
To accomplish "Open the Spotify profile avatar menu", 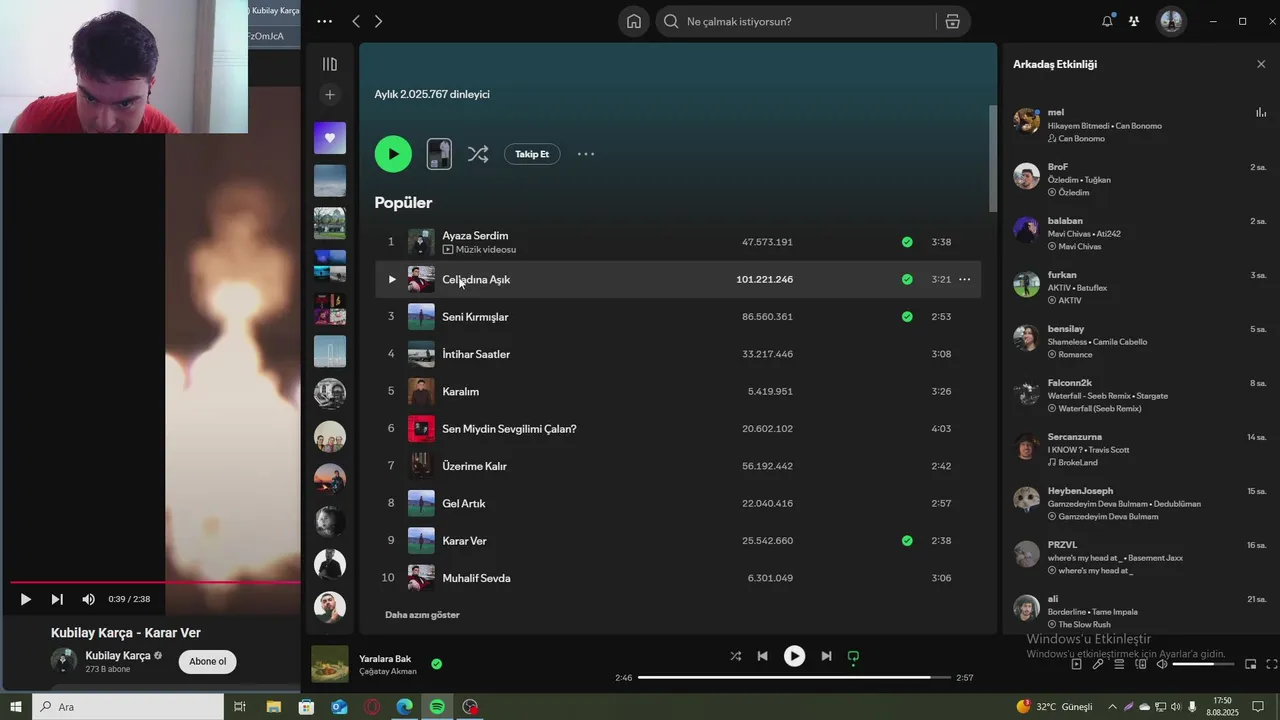I will 1171,21.
